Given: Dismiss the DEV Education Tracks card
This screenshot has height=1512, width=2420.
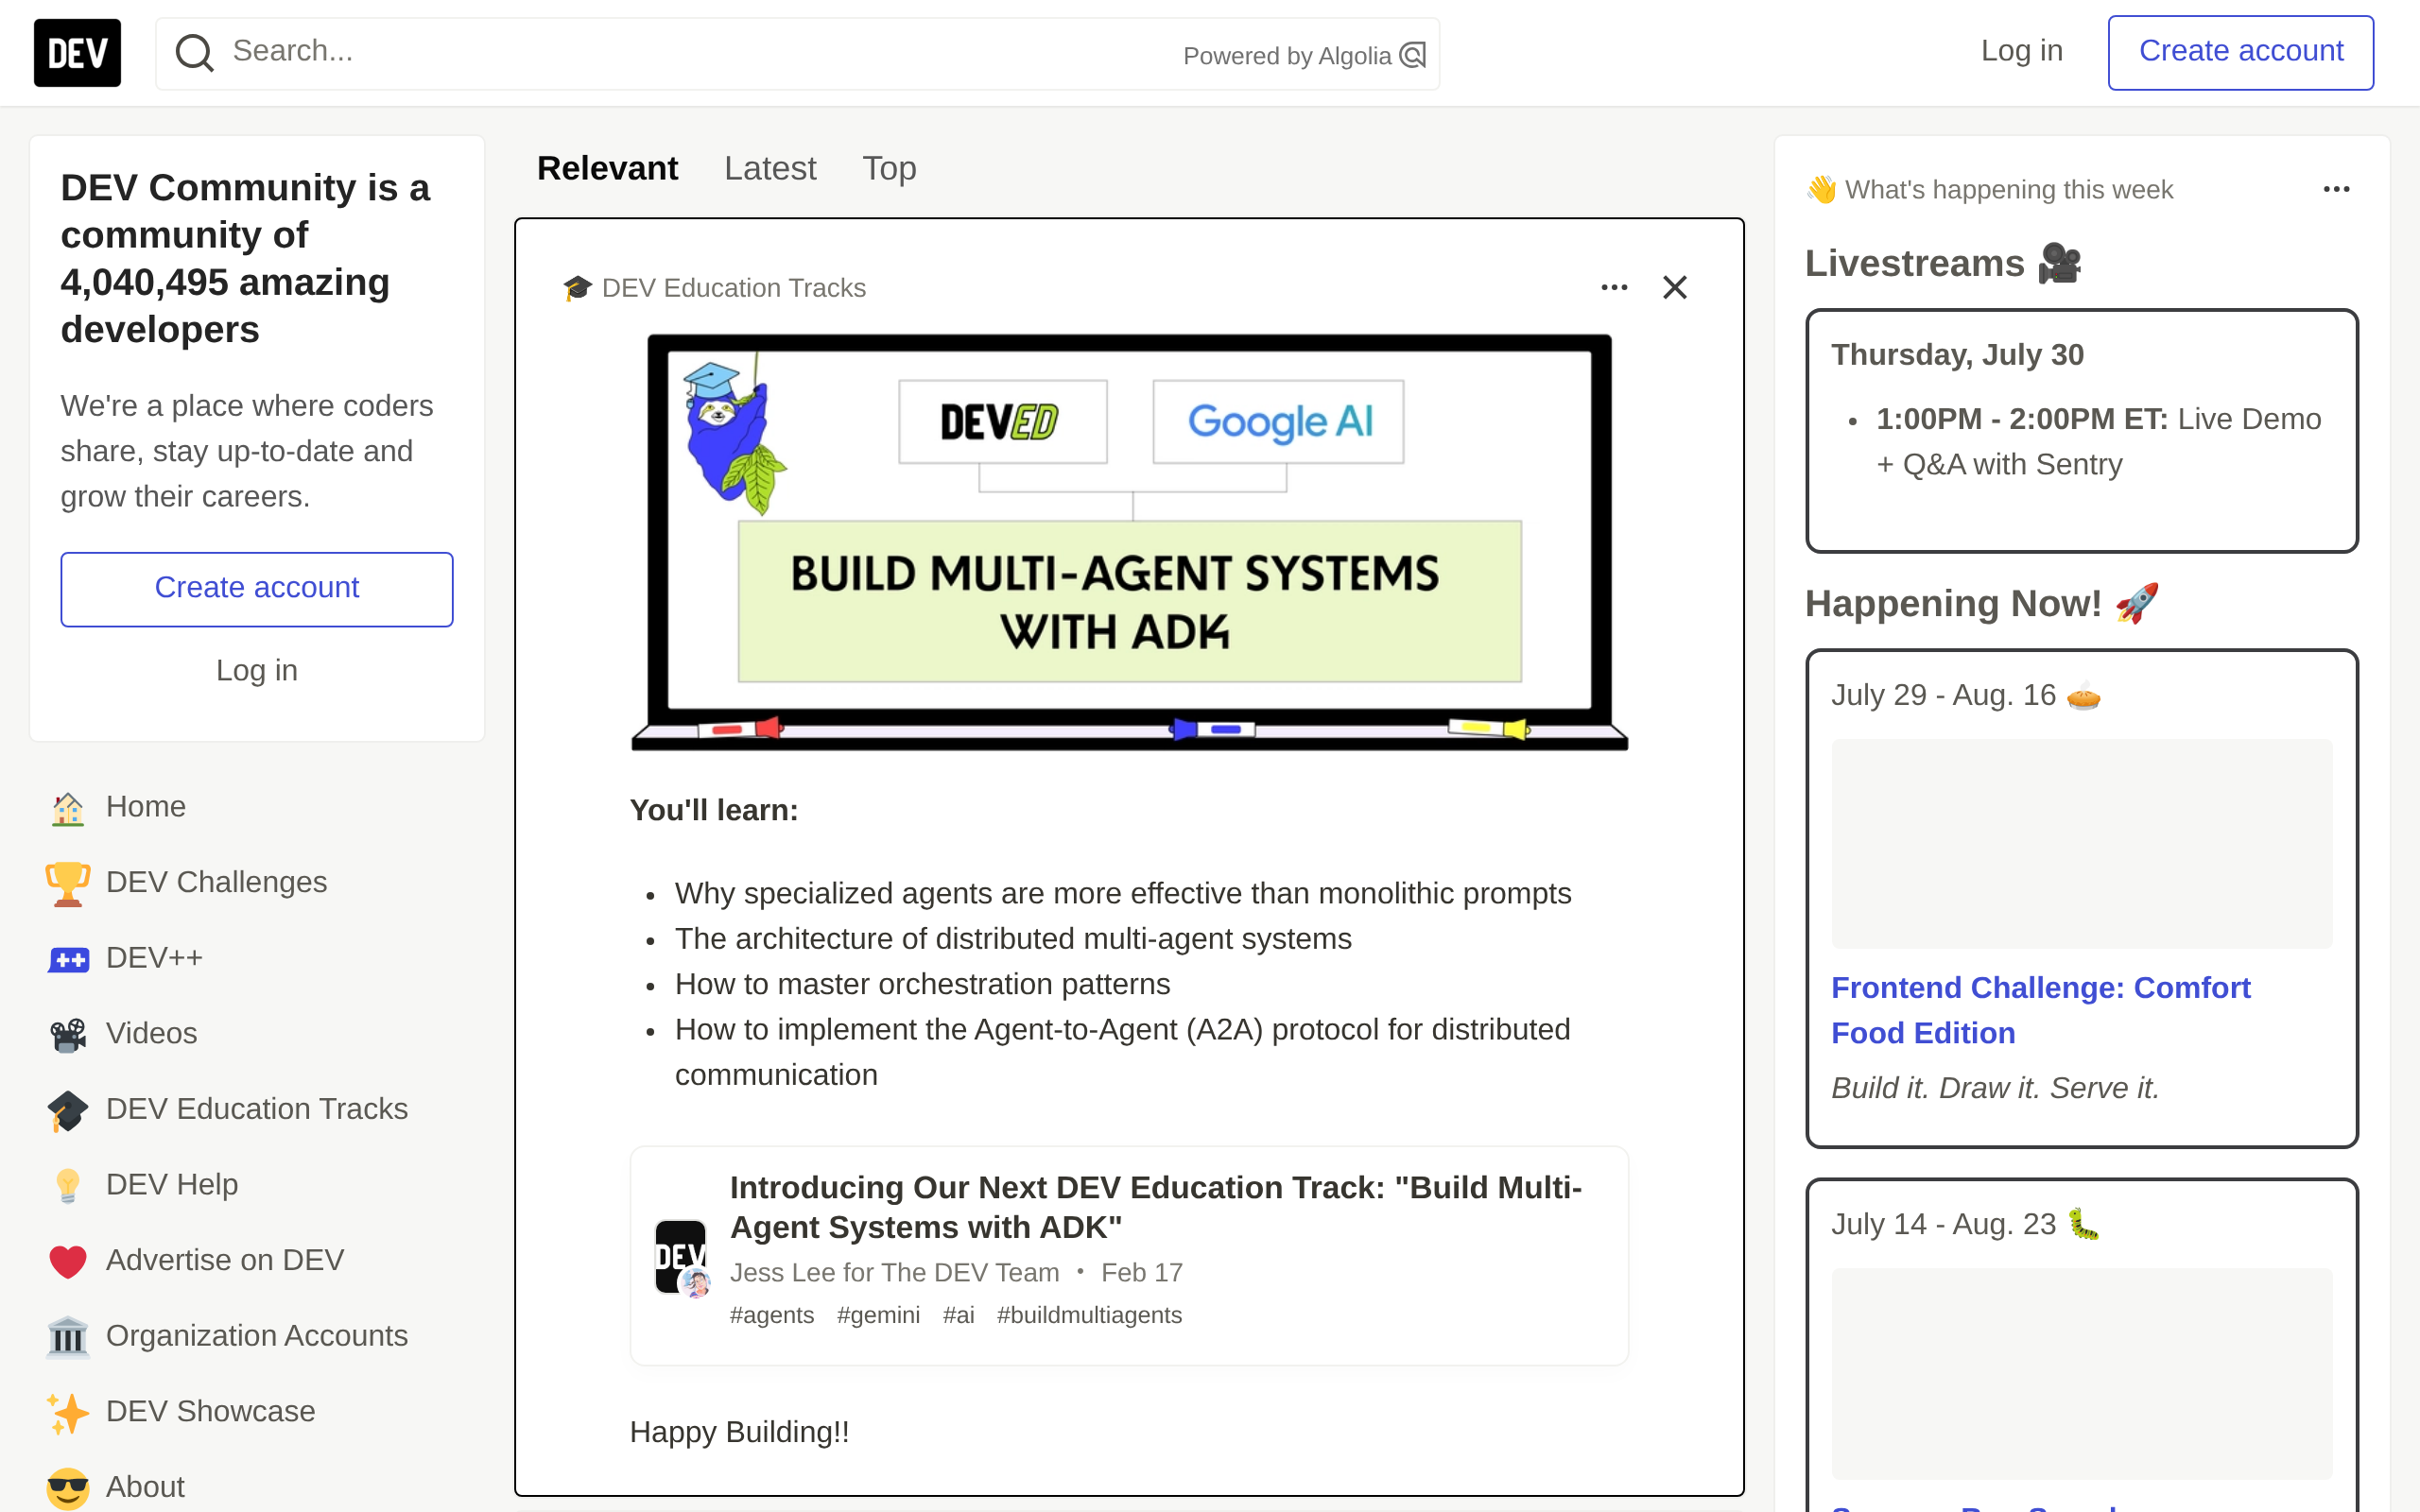Looking at the screenshot, I should 1675,288.
